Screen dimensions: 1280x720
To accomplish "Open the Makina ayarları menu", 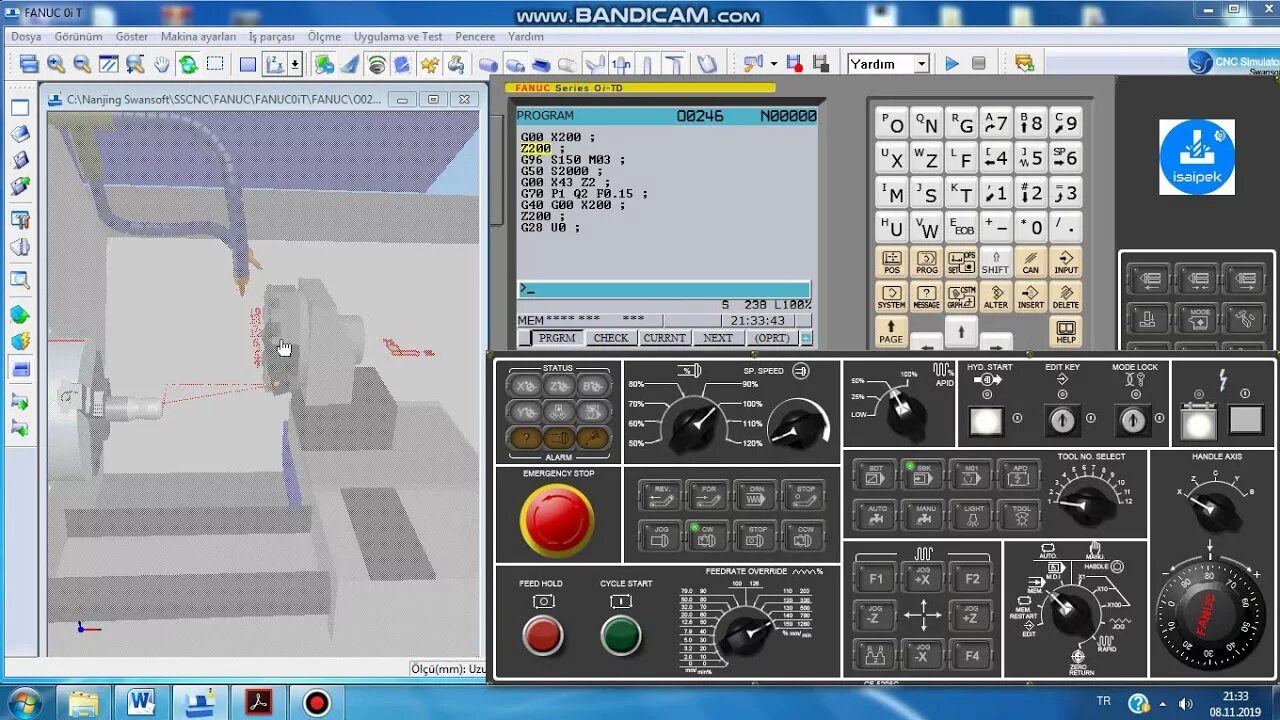I will 198,36.
